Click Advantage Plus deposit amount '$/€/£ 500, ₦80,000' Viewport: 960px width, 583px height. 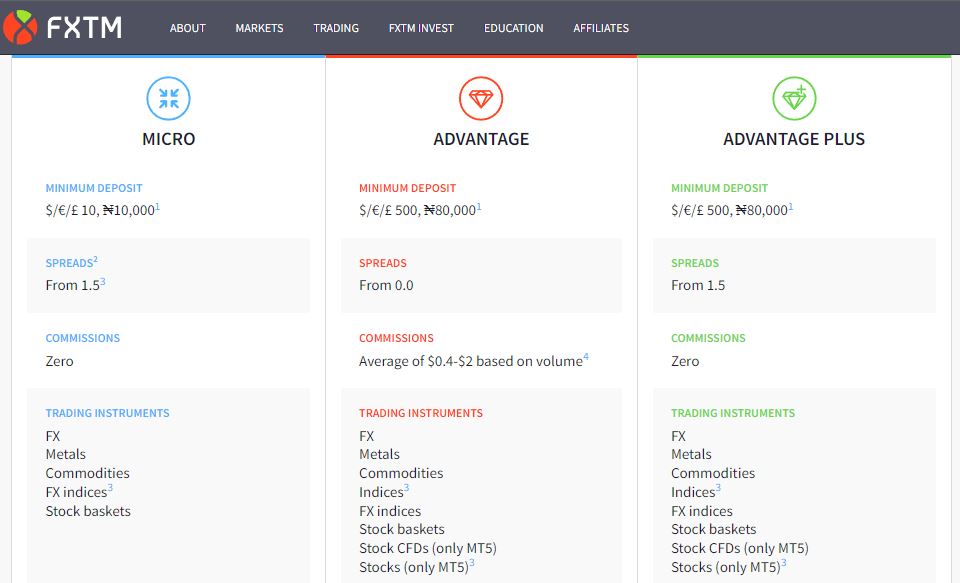click(x=729, y=211)
